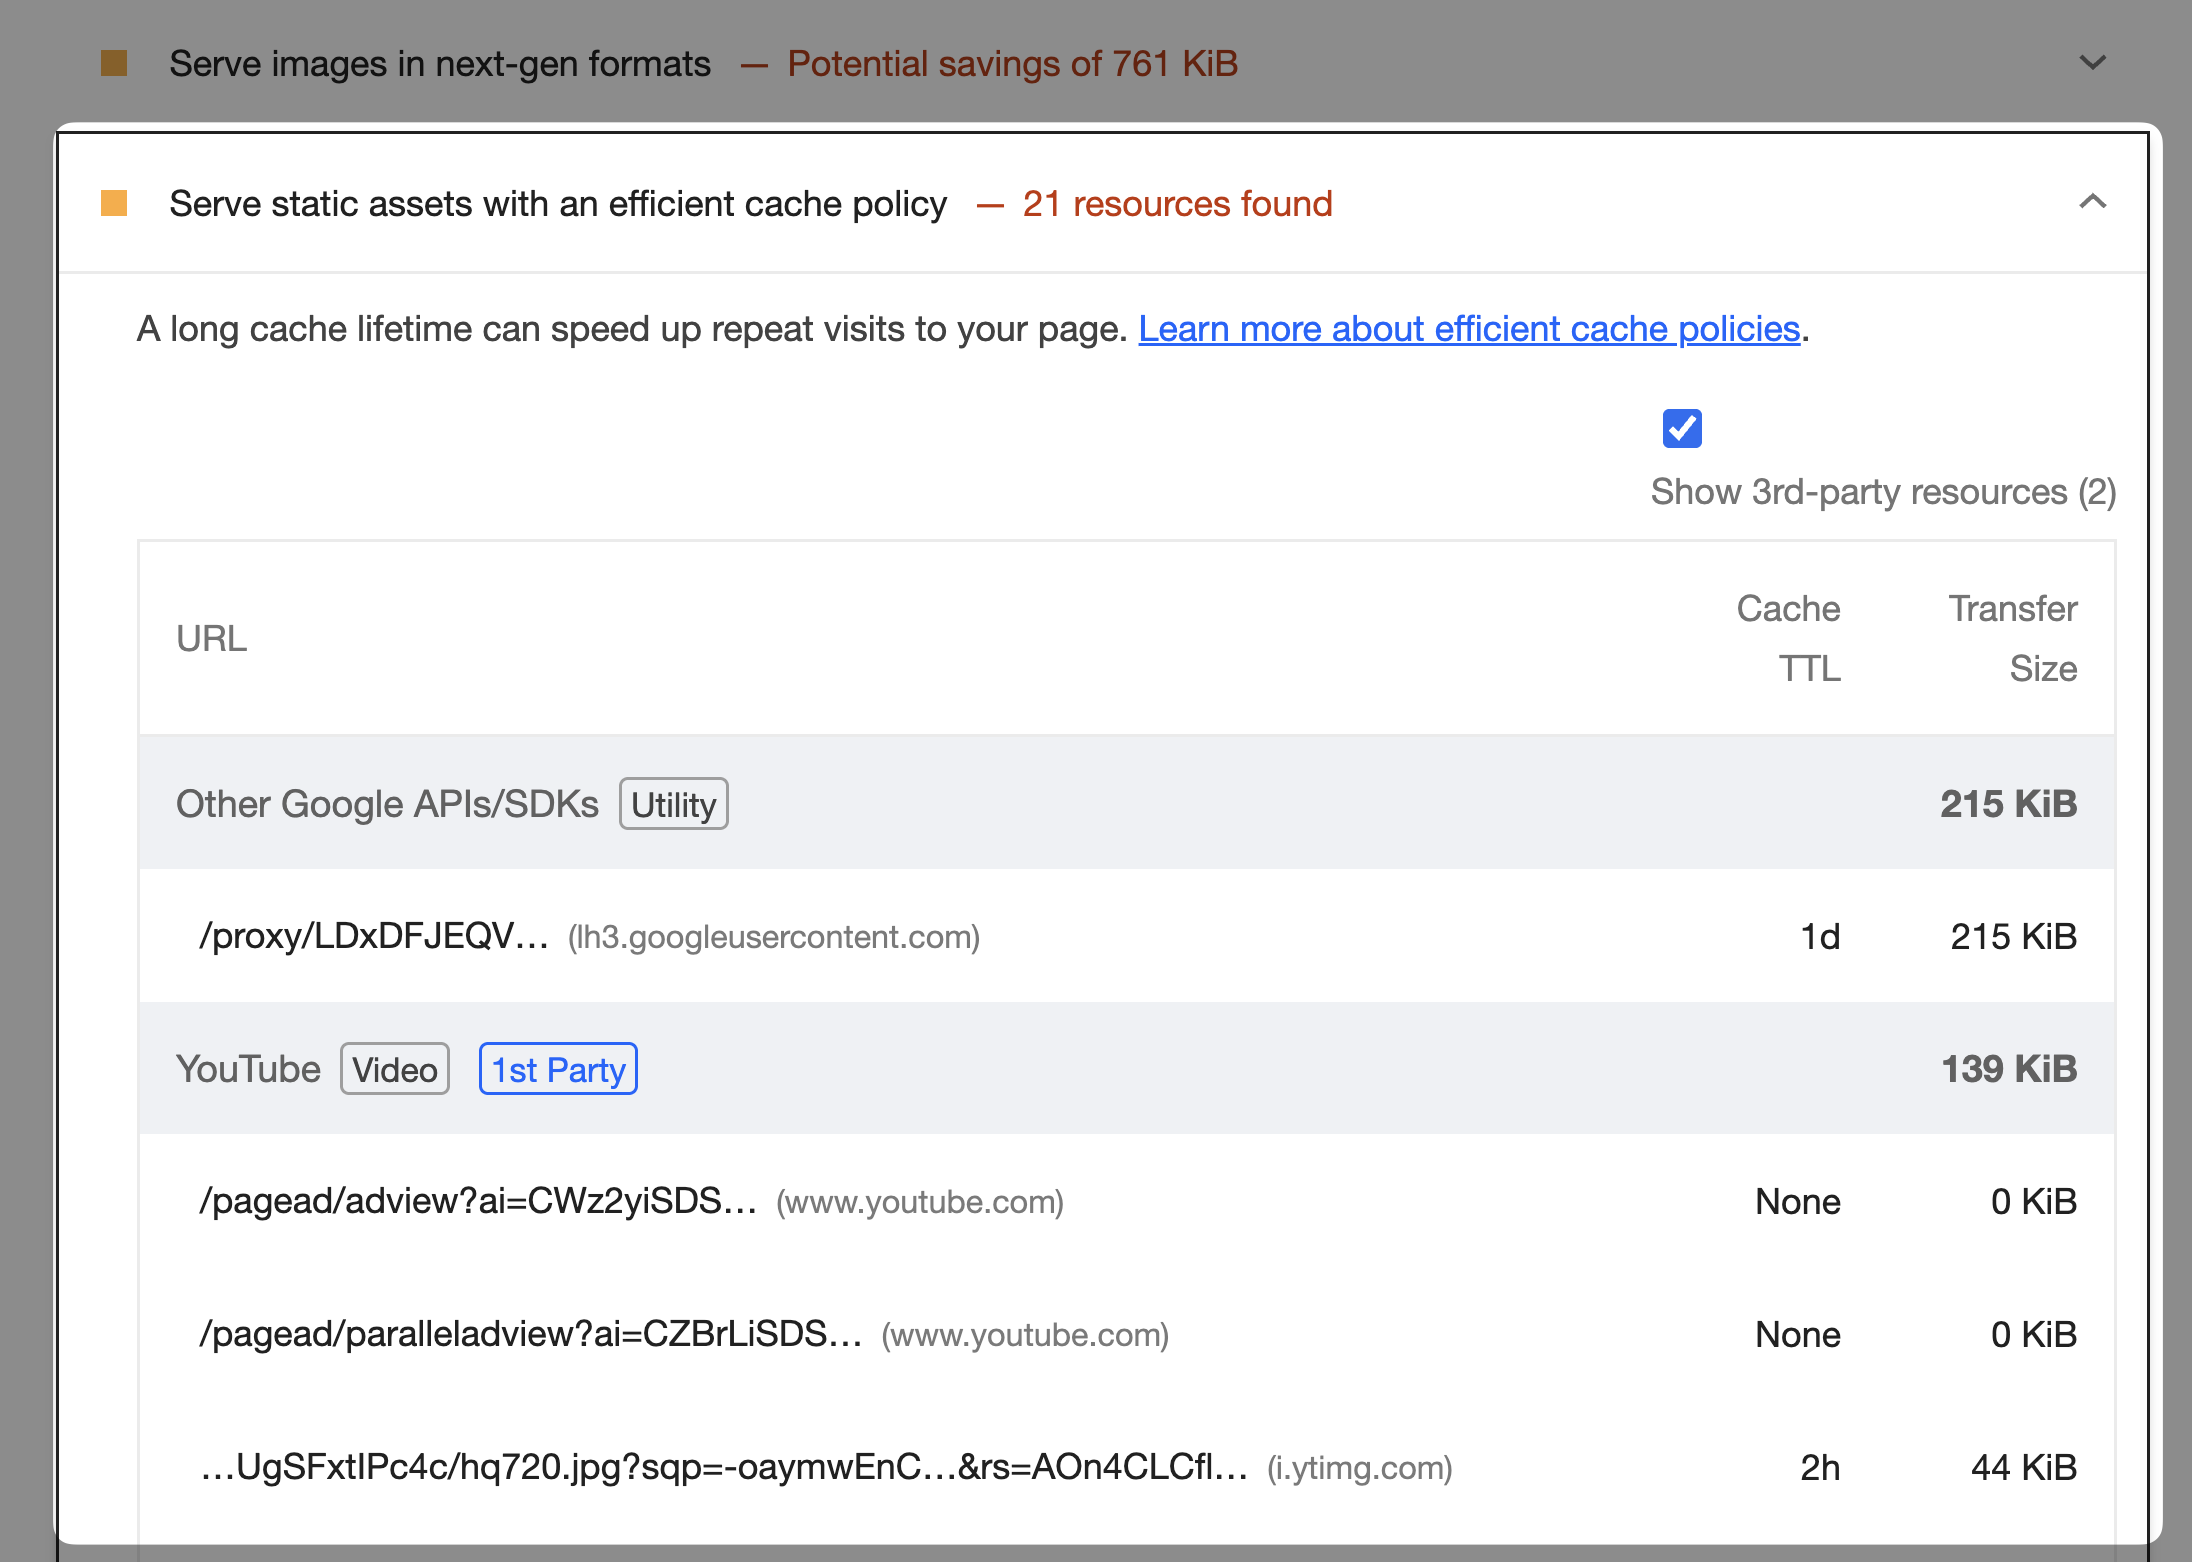Select the Video tag next to YouTube
The height and width of the screenshot is (1562, 2192).
[x=395, y=1069]
